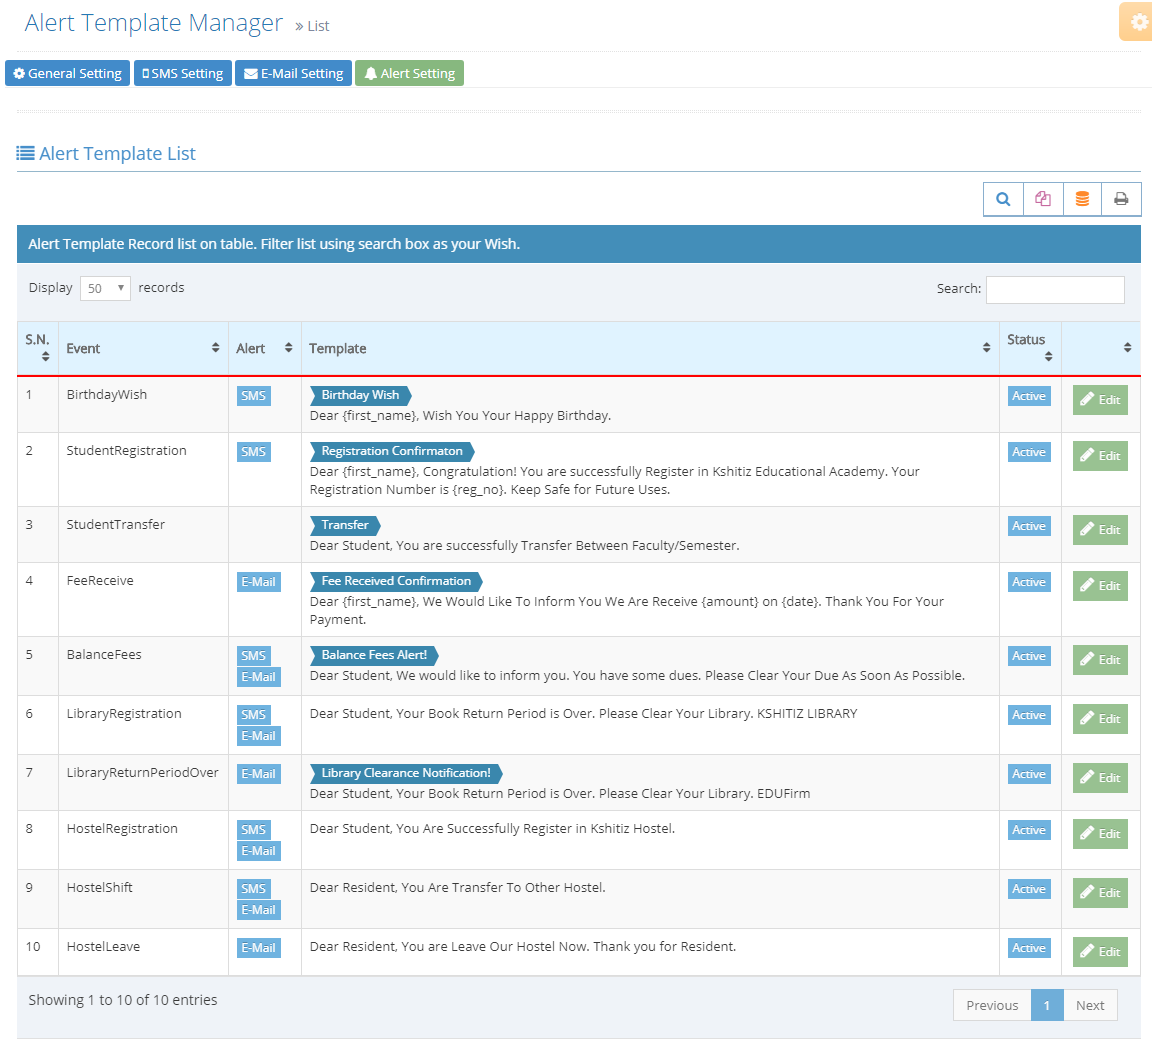Toggle Active status for FeeReceive

(x=1029, y=582)
